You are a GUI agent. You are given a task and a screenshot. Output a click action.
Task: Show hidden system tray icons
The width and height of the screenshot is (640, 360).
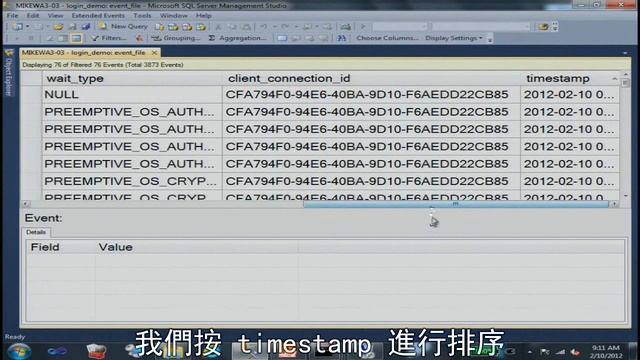530,352
